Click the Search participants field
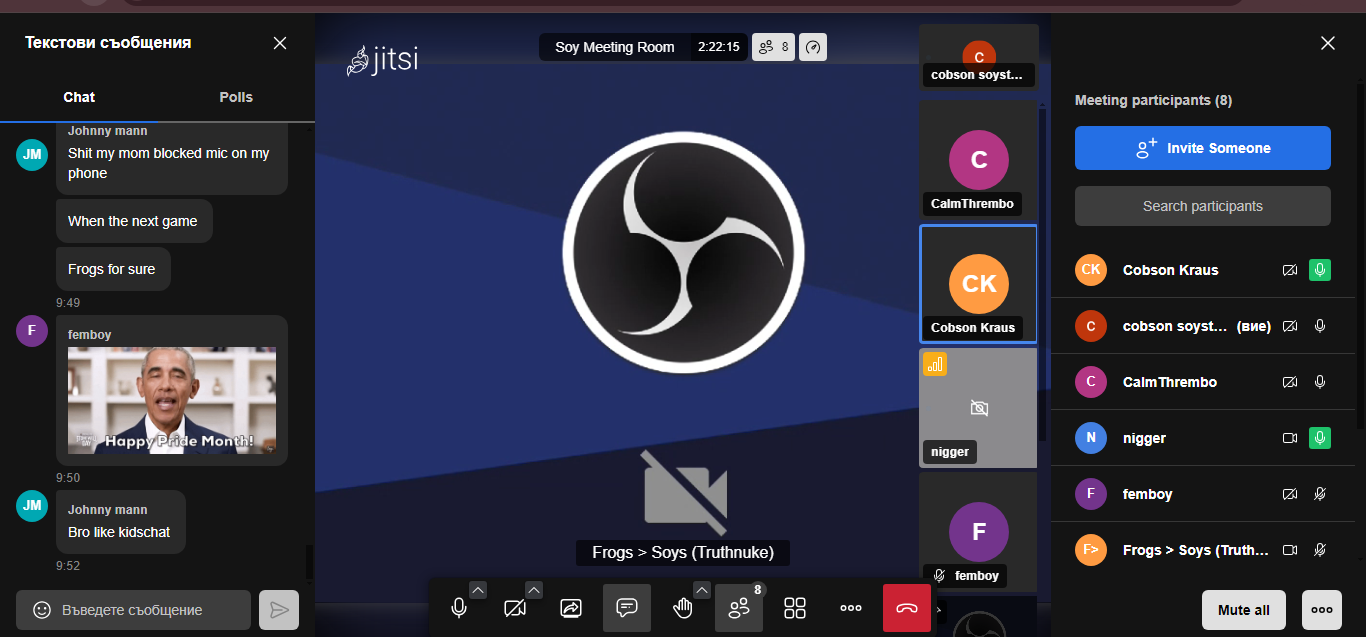This screenshot has height=637, width=1366. pos(1202,206)
